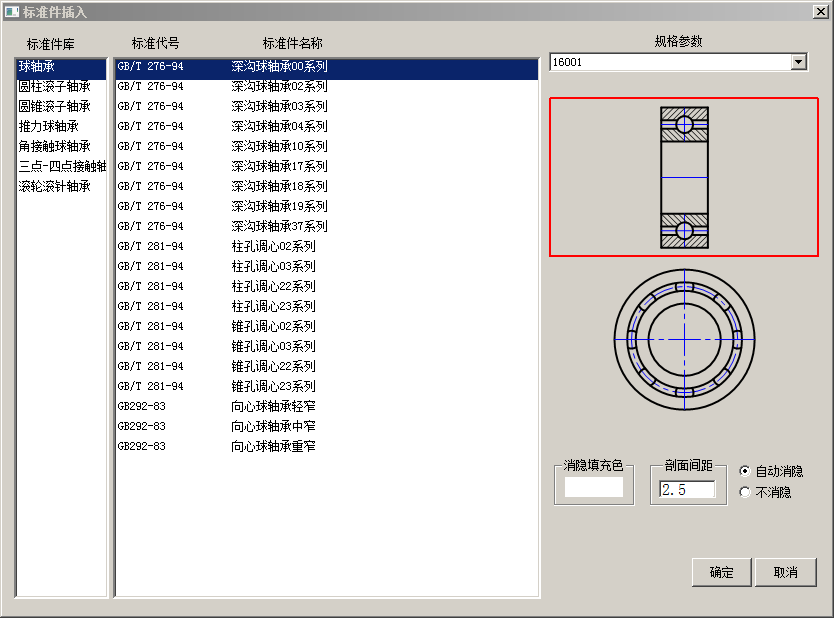Cancel with the 取消 button
Viewport: 834px width, 618px height.
(x=786, y=572)
